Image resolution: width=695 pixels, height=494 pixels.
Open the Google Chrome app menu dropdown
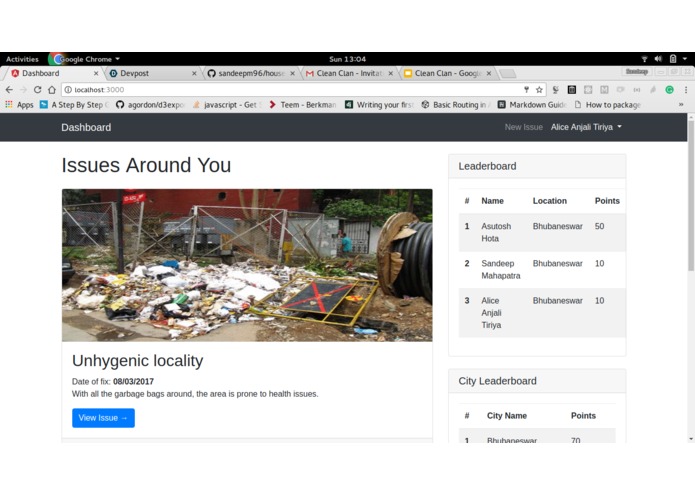pyautogui.click(x=86, y=59)
